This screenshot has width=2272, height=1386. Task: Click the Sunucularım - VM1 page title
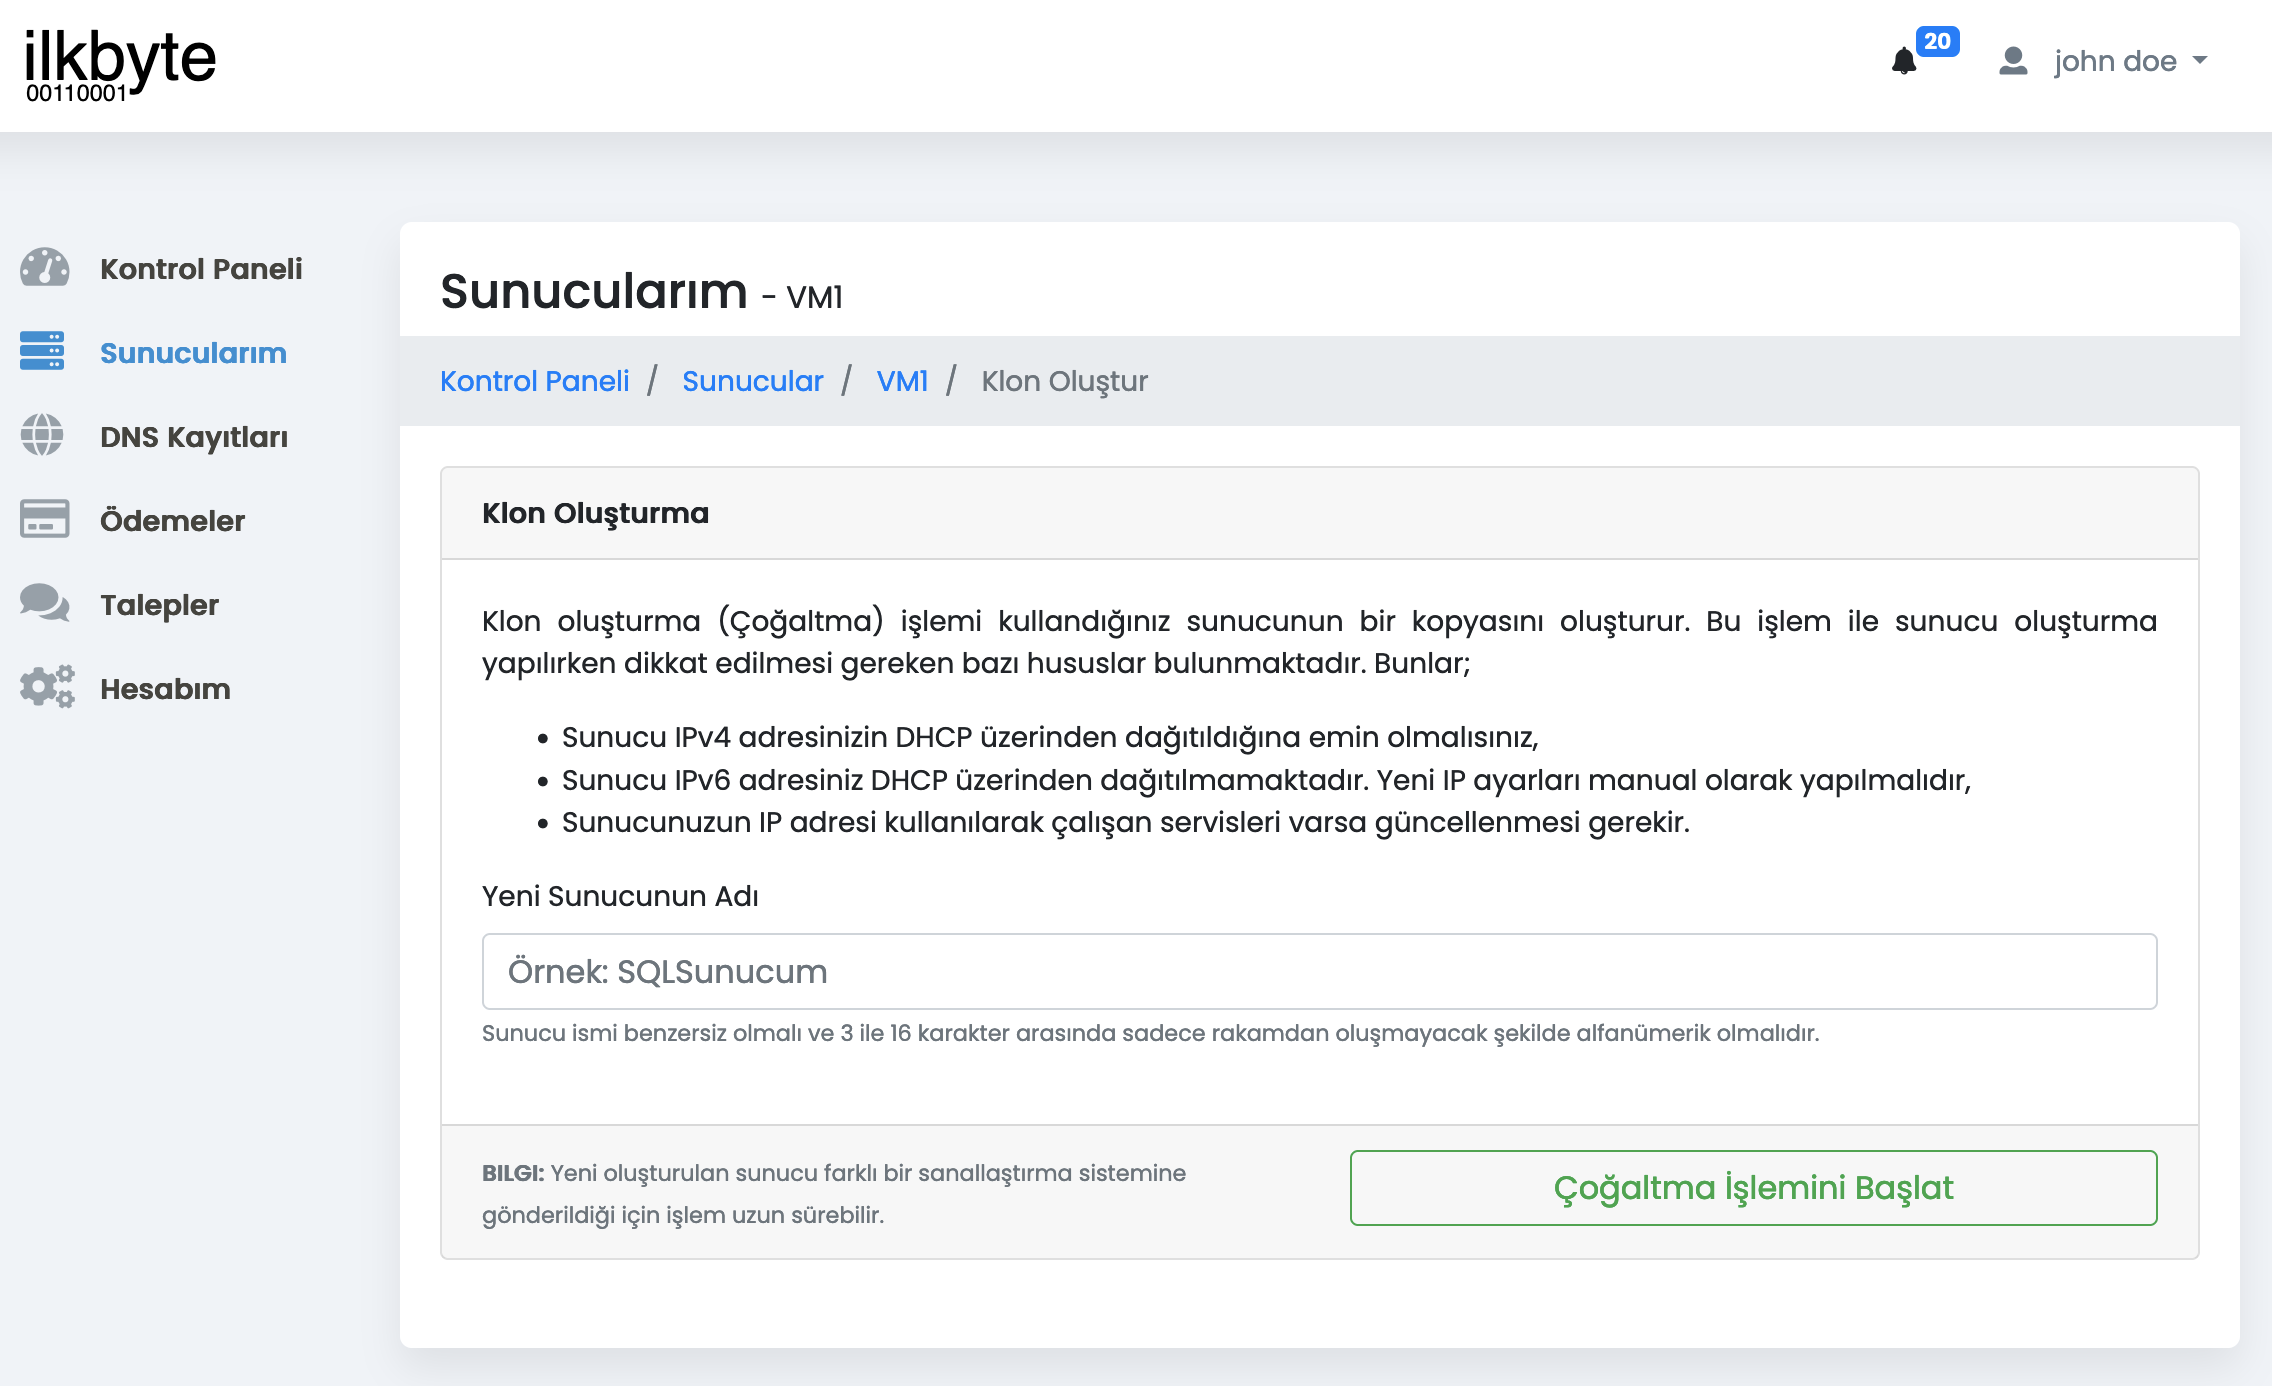(x=641, y=292)
